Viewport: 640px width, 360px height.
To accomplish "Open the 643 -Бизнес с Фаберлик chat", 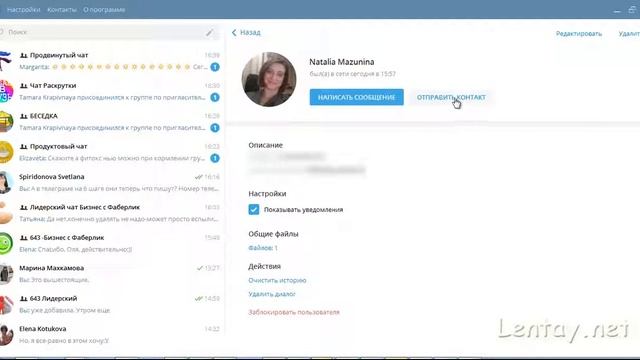I will click(x=111, y=243).
